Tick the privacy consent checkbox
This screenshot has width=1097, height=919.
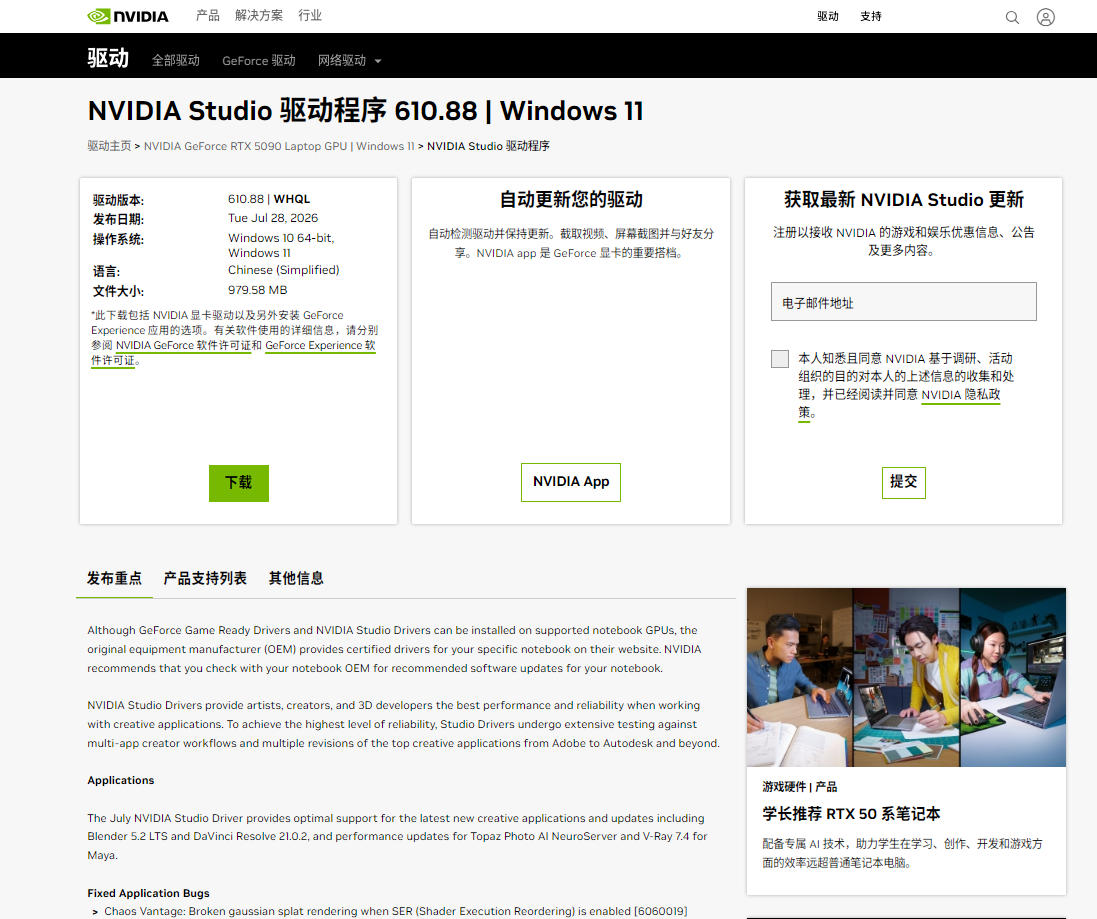point(779,359)
